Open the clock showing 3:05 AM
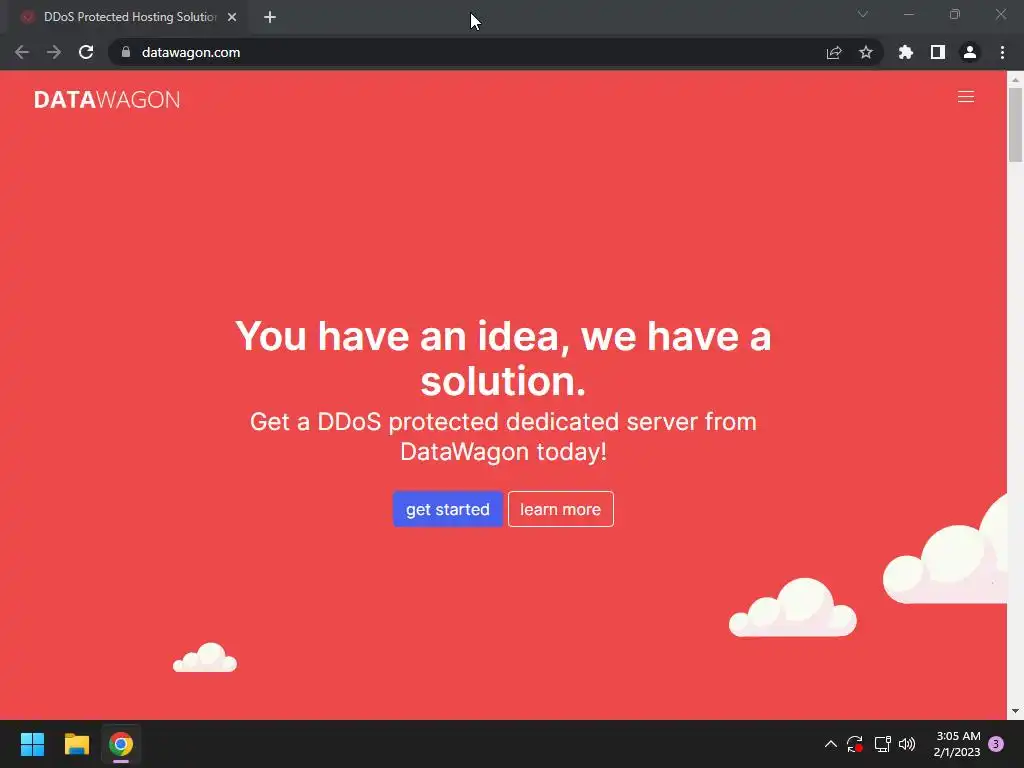The width and height of the screenshot is (1024, 768). (x=957, y=744)
